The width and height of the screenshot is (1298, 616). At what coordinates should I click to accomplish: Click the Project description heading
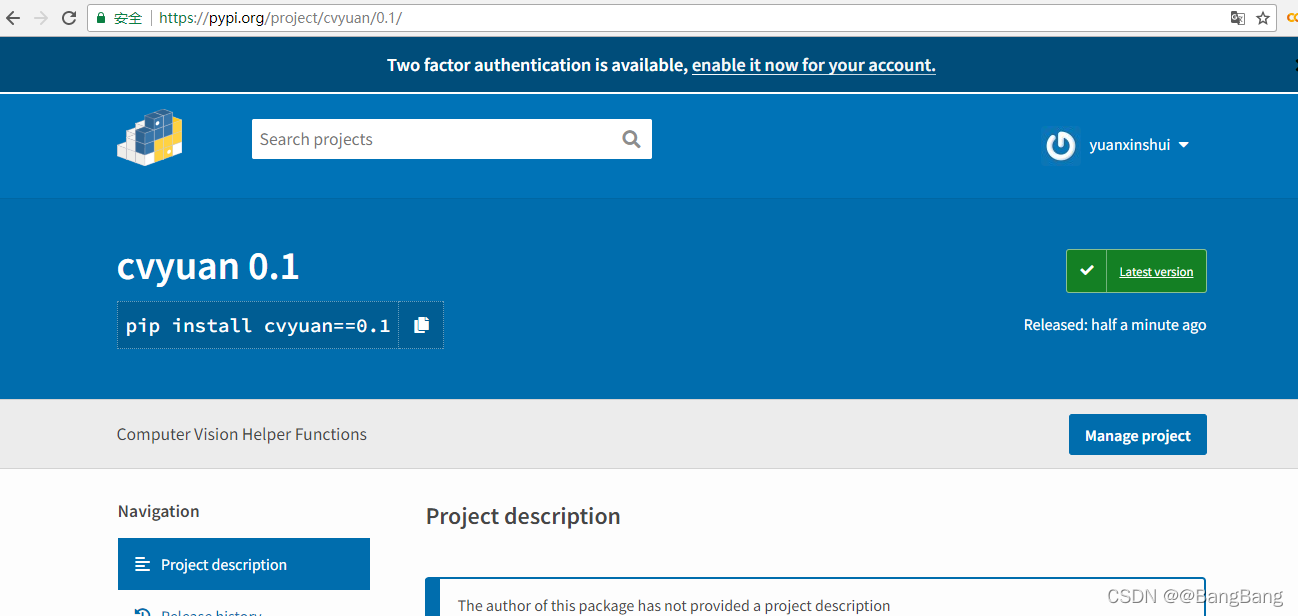[523, 516]
